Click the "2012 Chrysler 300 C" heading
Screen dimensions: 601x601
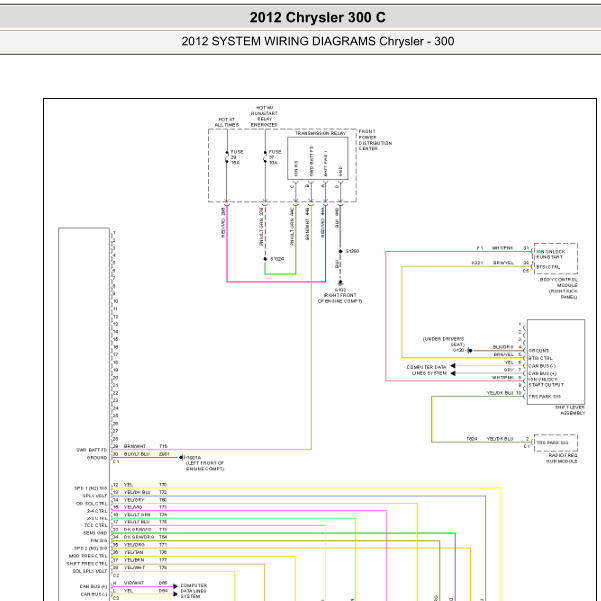coord(317,18)
